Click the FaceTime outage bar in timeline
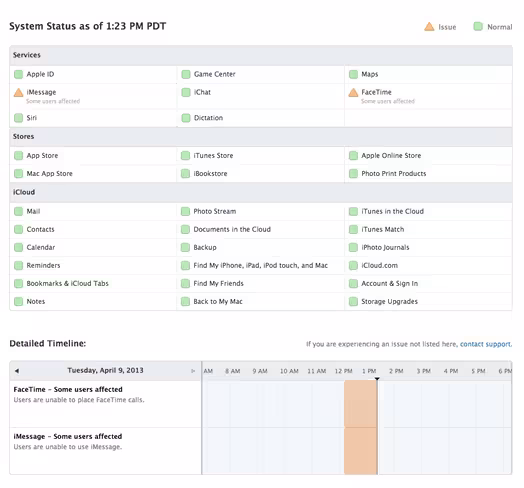The image size is (524, 488). 361,403
